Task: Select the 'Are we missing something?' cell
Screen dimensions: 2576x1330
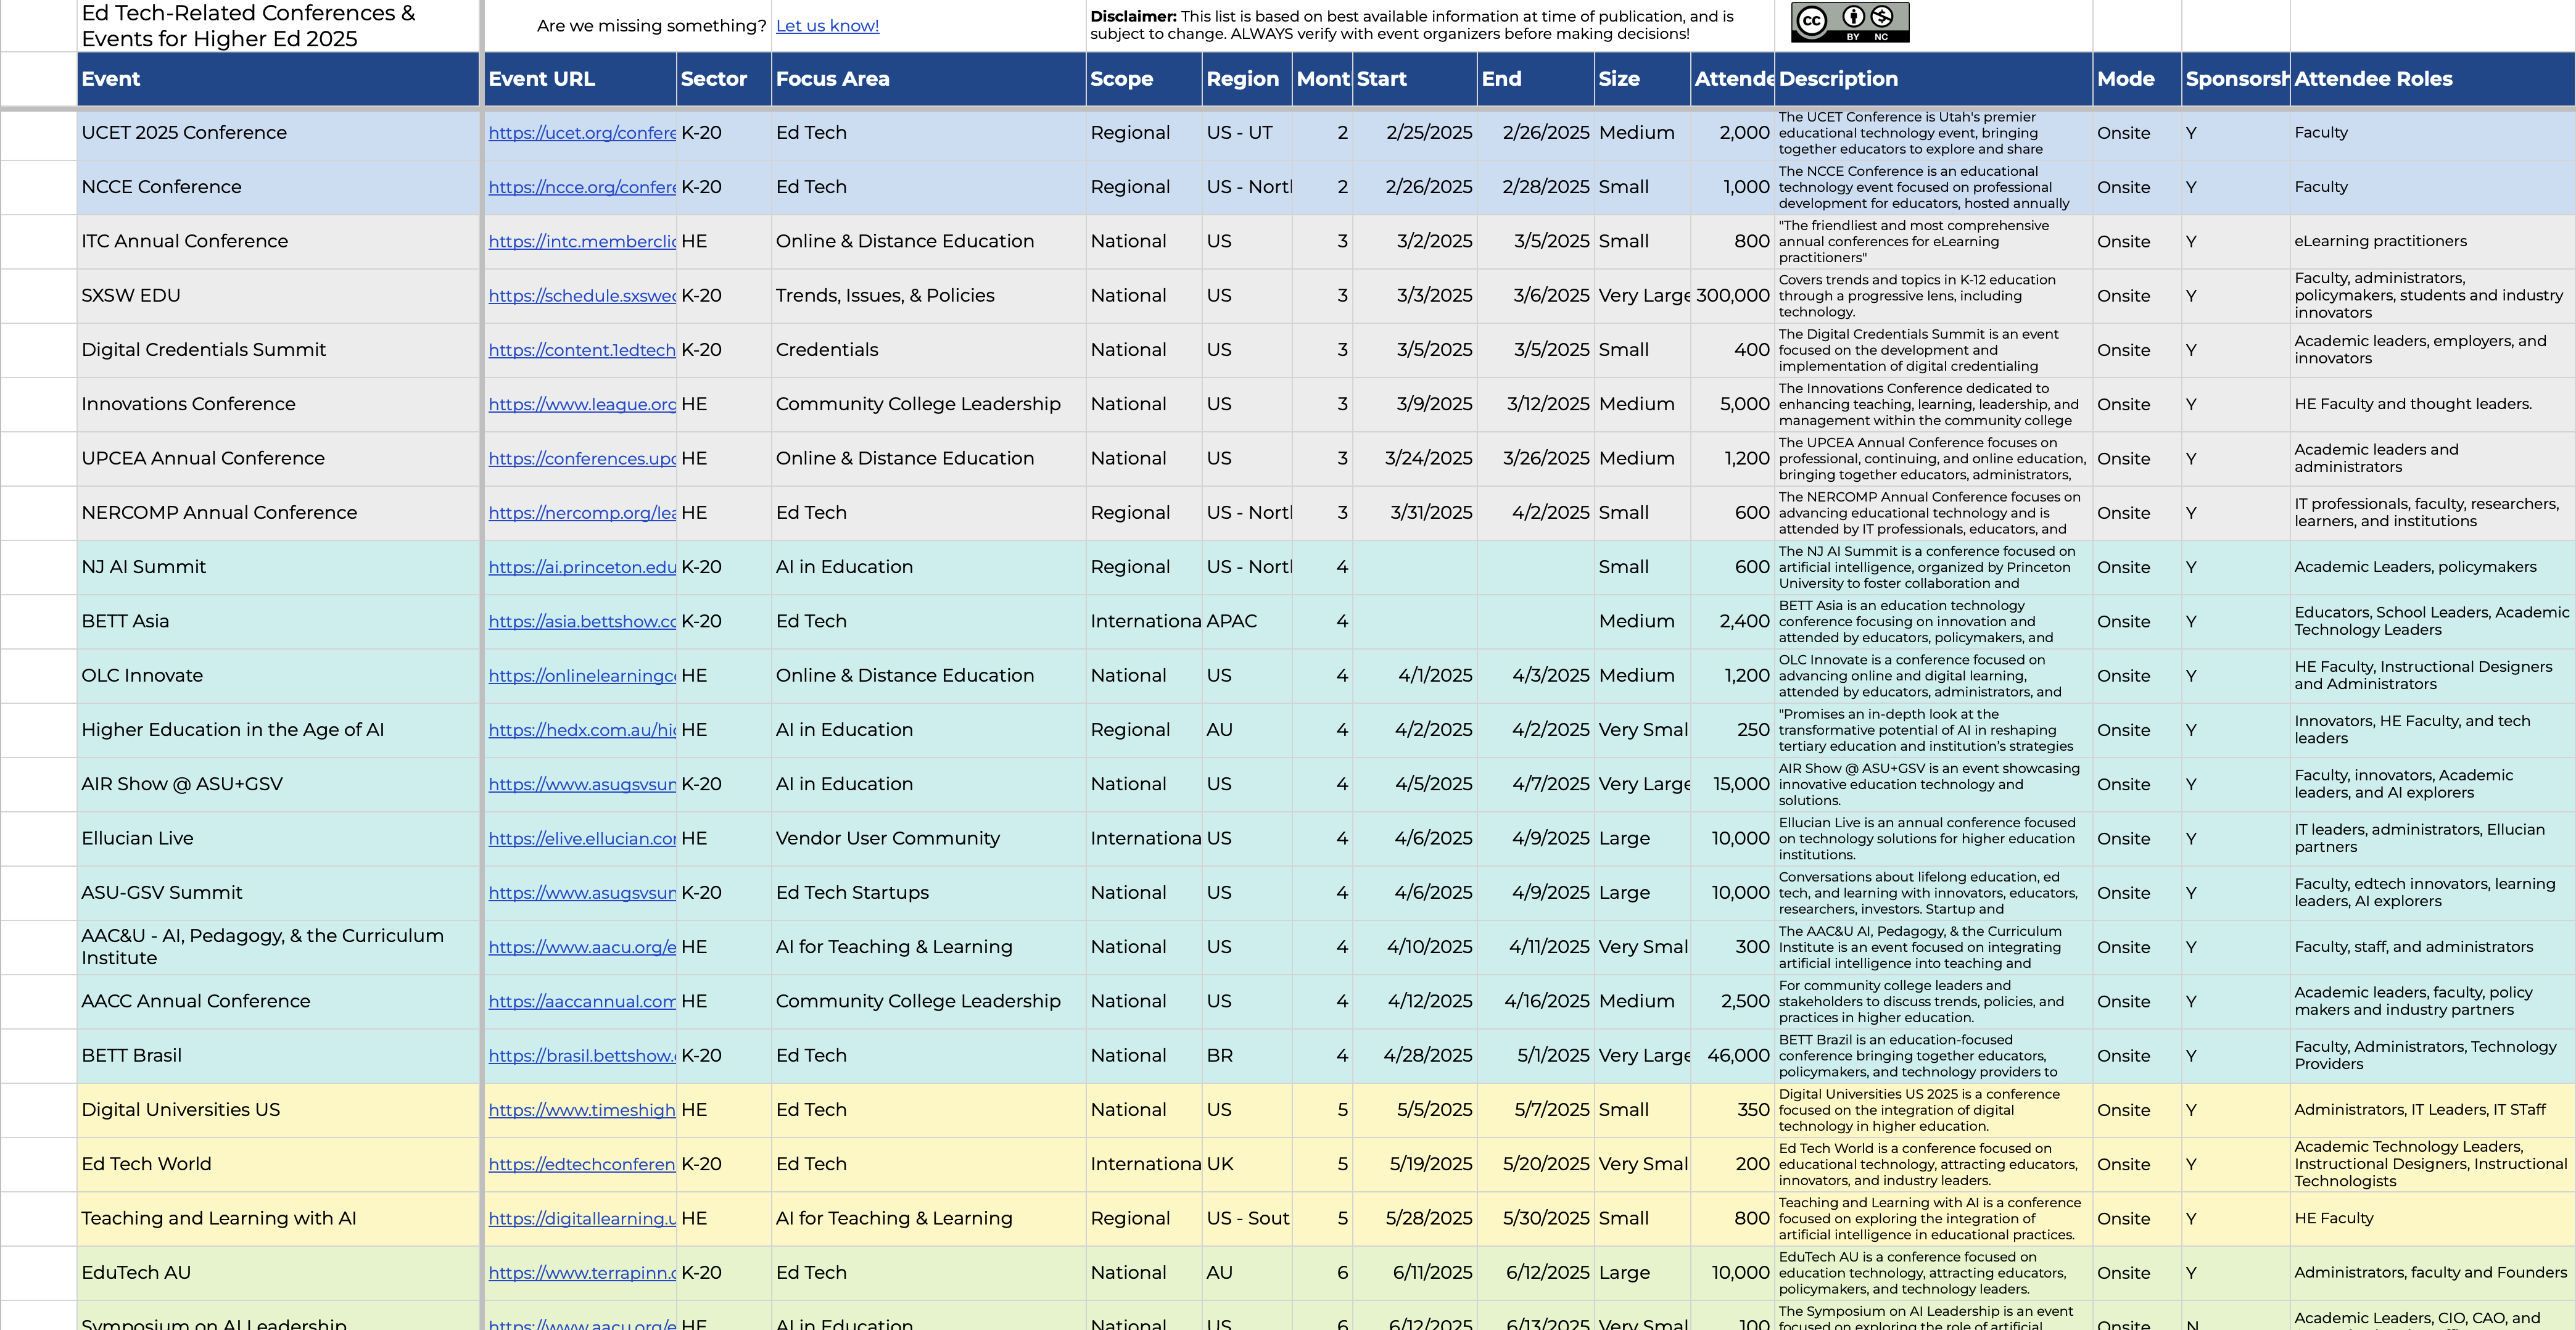Action: click(x=628, y=26)
